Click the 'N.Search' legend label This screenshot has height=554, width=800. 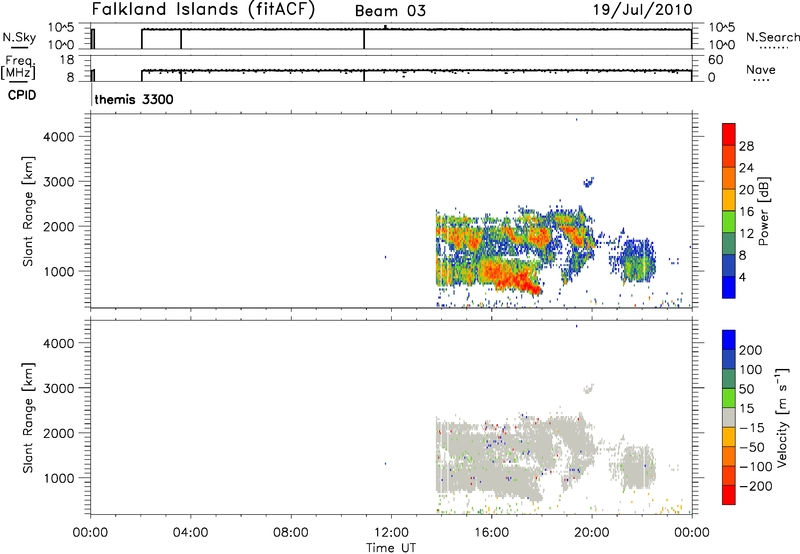coord(772,37)
